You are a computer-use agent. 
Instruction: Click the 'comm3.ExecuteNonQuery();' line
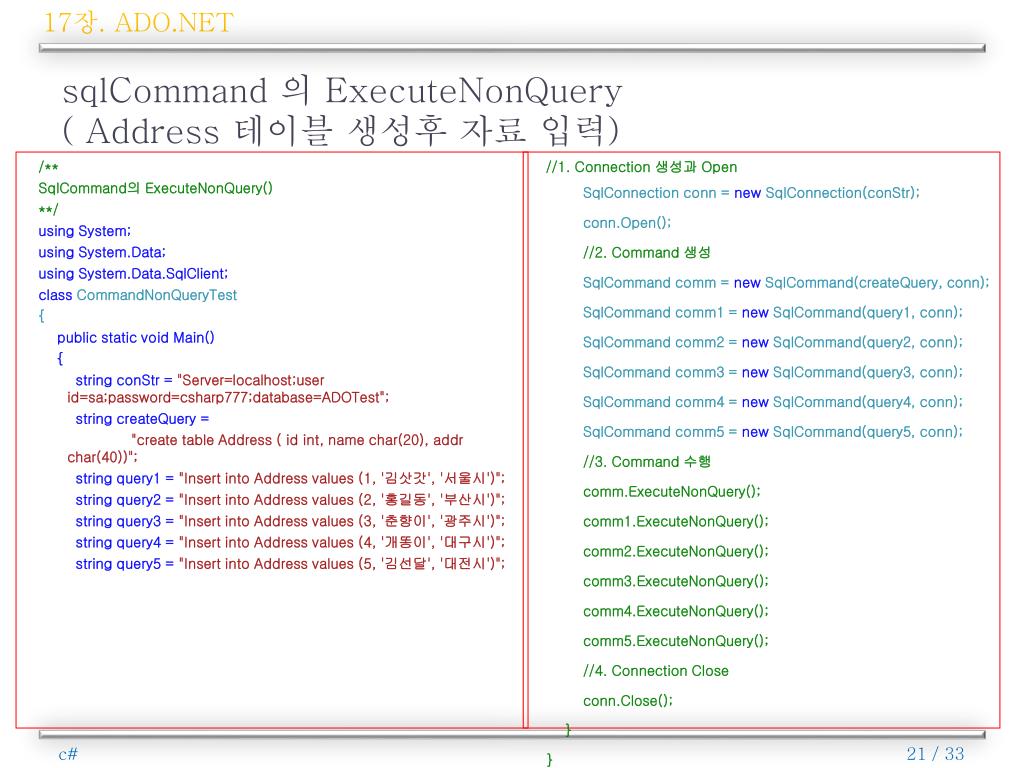(x=675, y=581)
